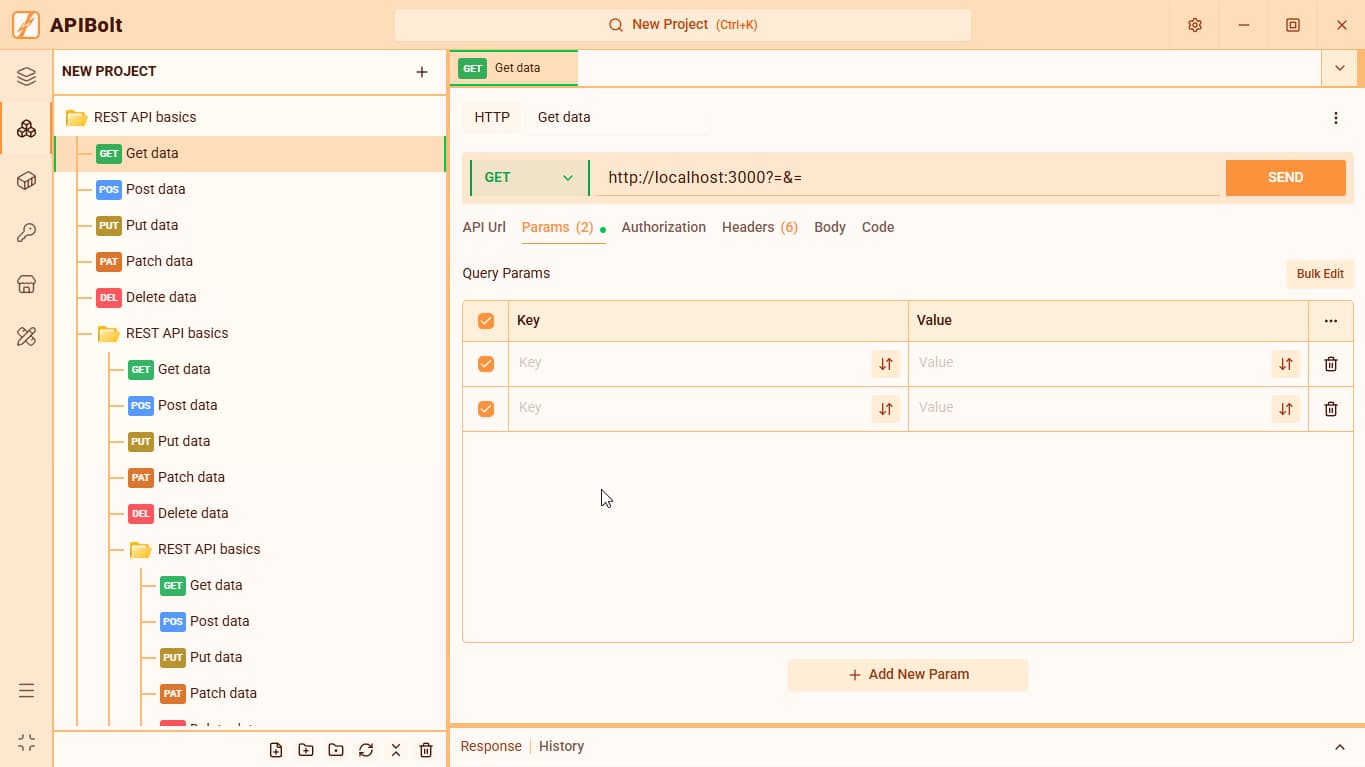Open the store icon in sidebar
This screenshot has height=767, width=1365.
point(27,285)
